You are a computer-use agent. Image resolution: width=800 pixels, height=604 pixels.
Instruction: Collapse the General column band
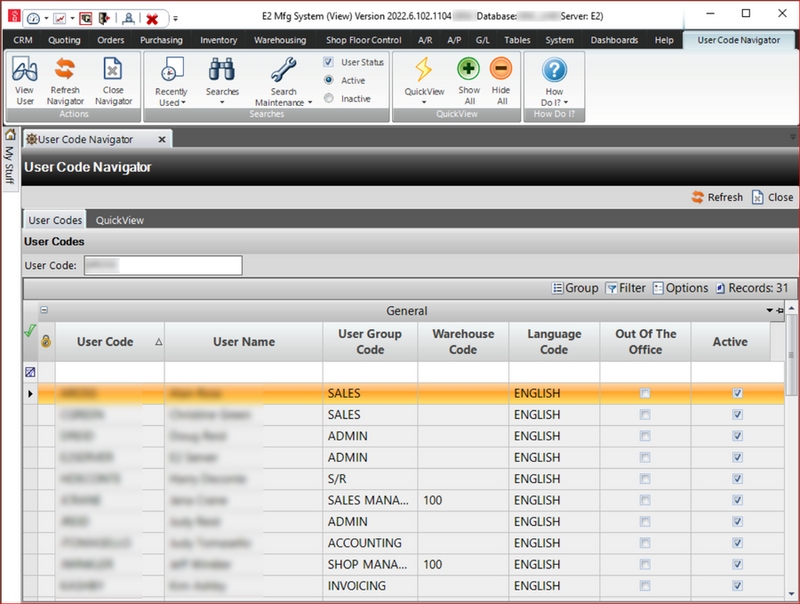44,310
